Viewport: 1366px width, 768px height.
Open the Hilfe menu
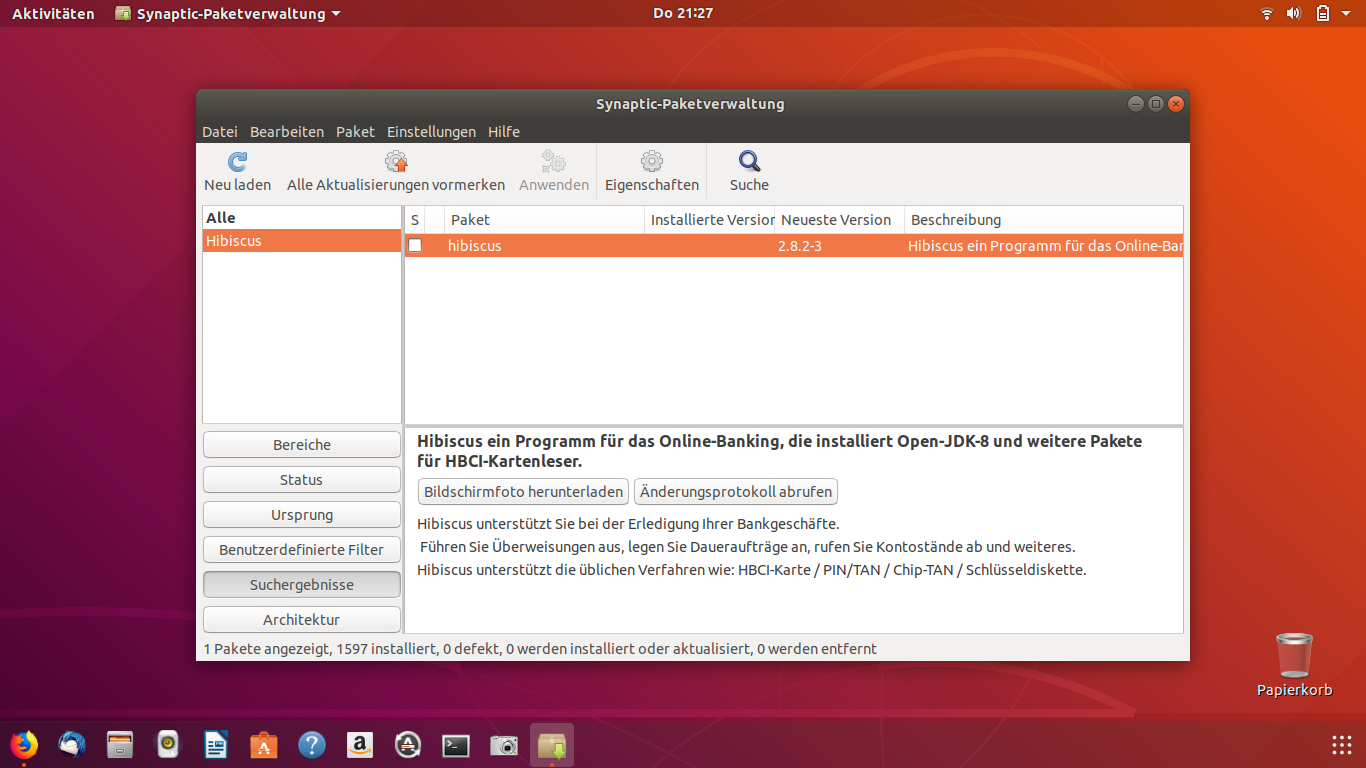[504, 132]
